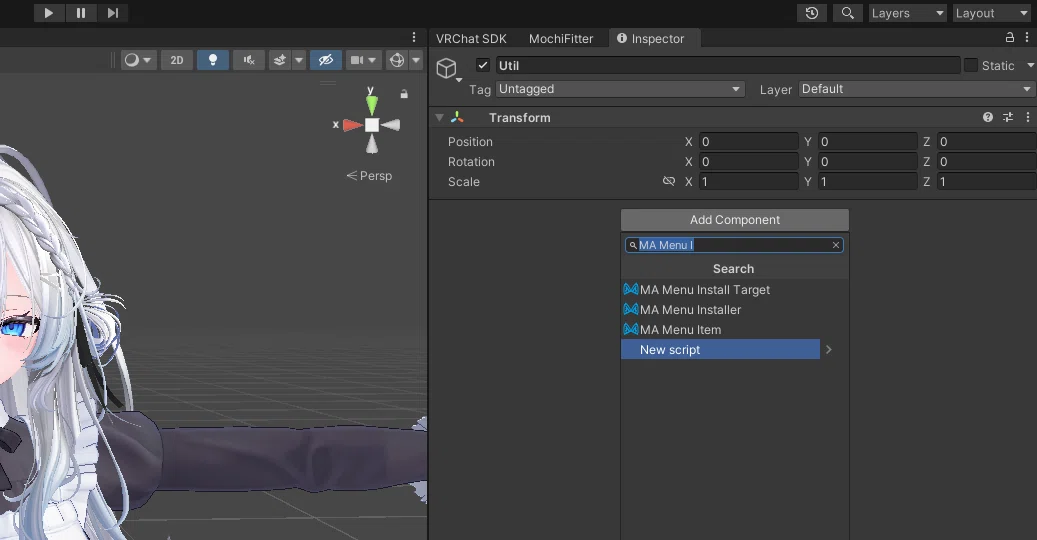Viewport: 1037px width, 540px height.
Task: Click Scale X value field
Action: pos(749,181)
